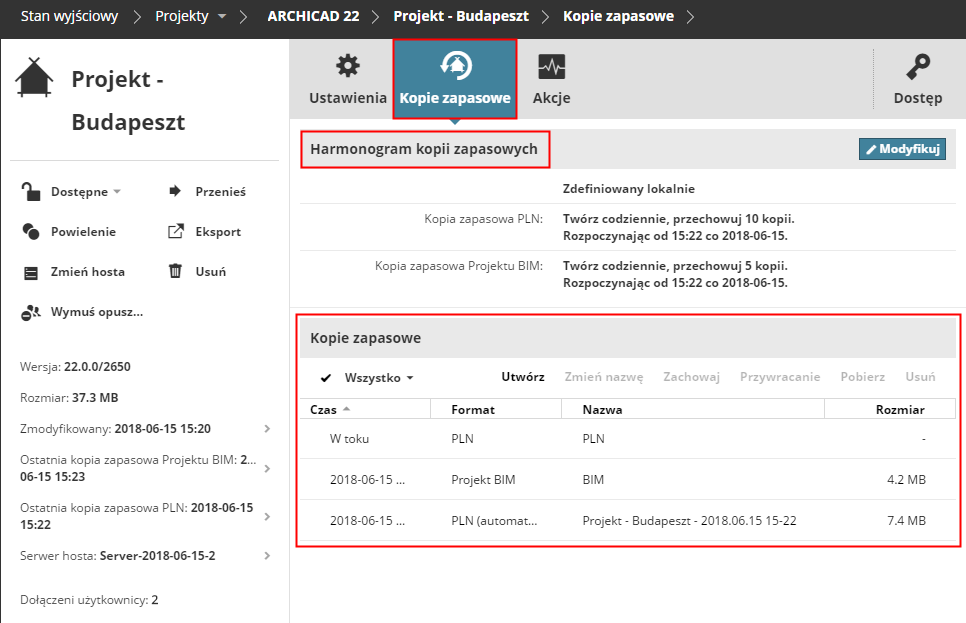Click the Usuń backup action in the list toolbar
The image size is (966, 623).
click(920, 377)
